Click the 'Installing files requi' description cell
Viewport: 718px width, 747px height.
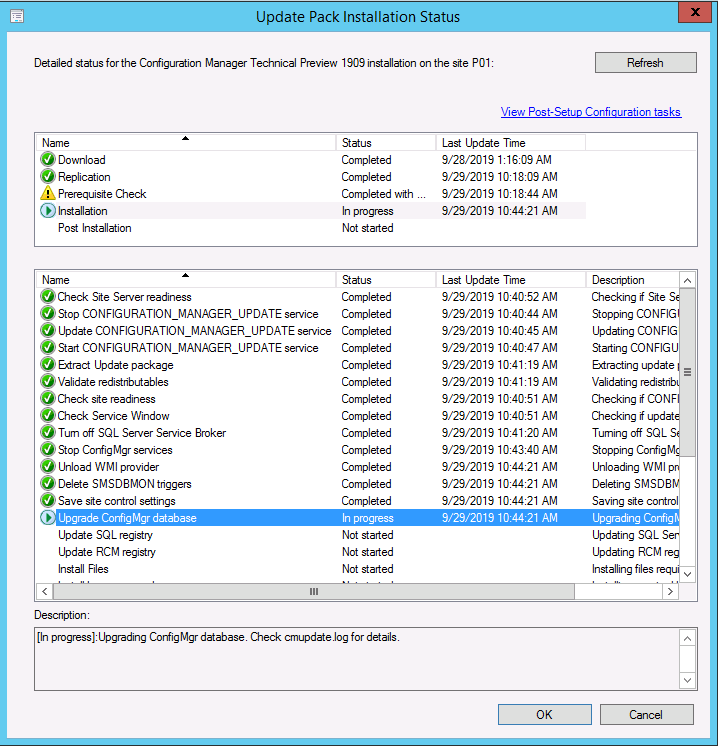635,569
